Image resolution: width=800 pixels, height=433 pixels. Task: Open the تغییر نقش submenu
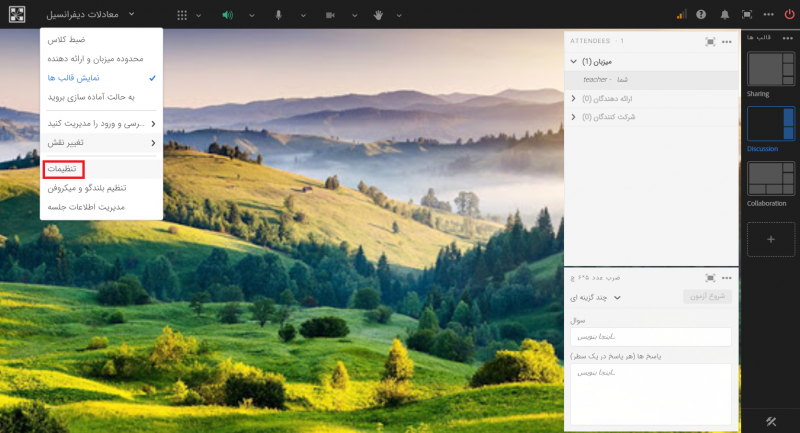point(100,142)
